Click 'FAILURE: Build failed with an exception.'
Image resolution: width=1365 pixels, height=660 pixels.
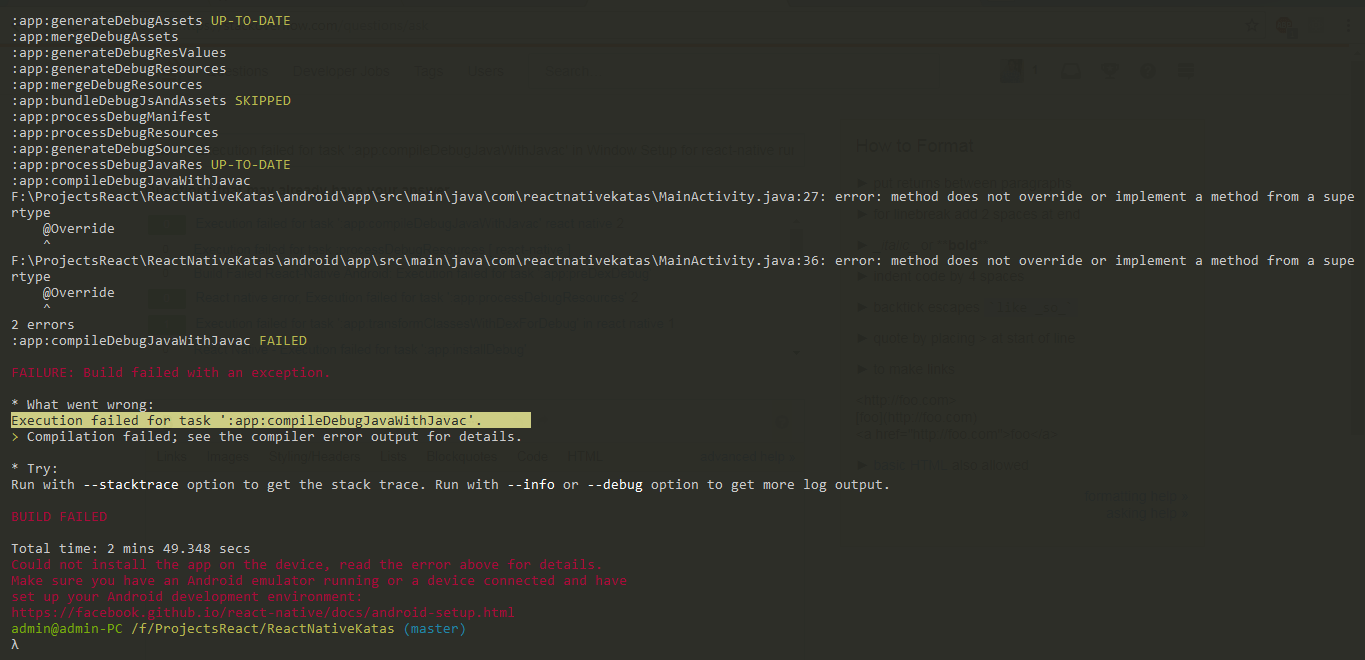pos(171,373)
